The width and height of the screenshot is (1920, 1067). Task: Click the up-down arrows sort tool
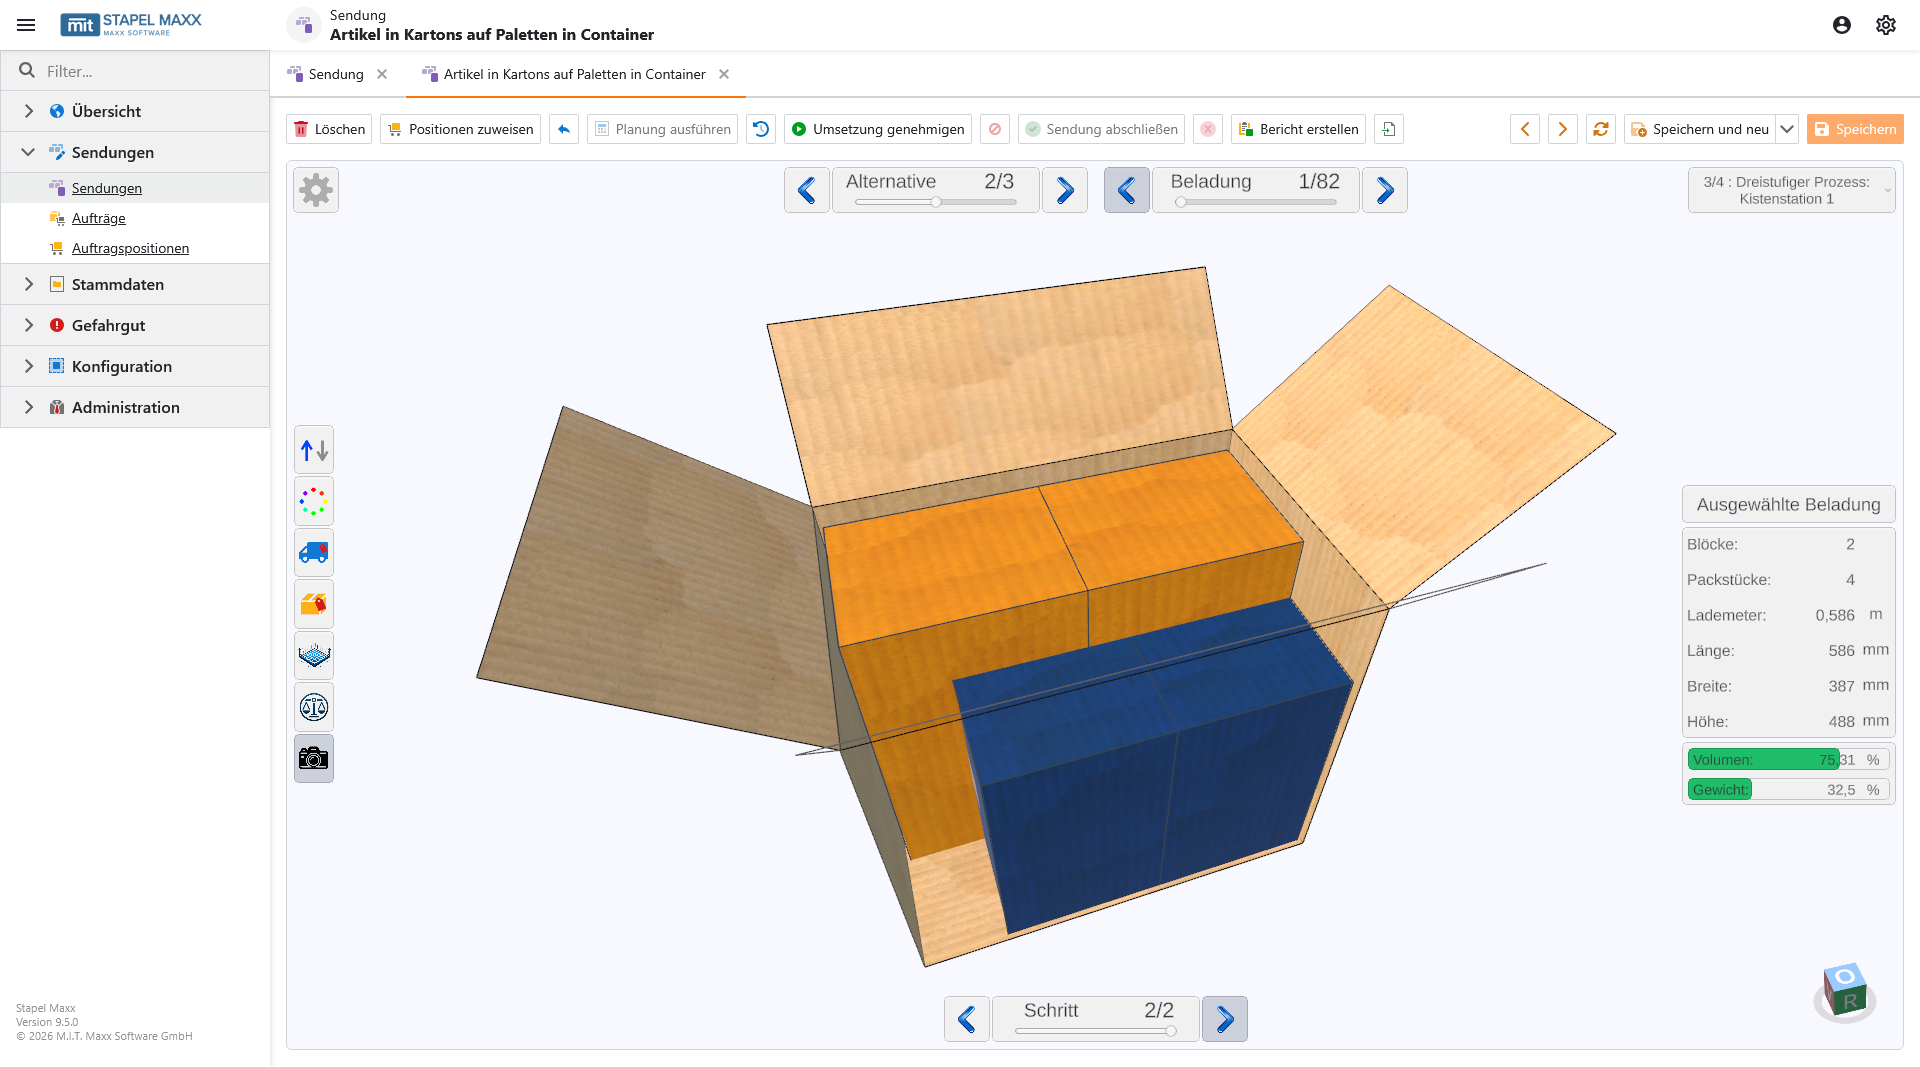tap(314, 450)
